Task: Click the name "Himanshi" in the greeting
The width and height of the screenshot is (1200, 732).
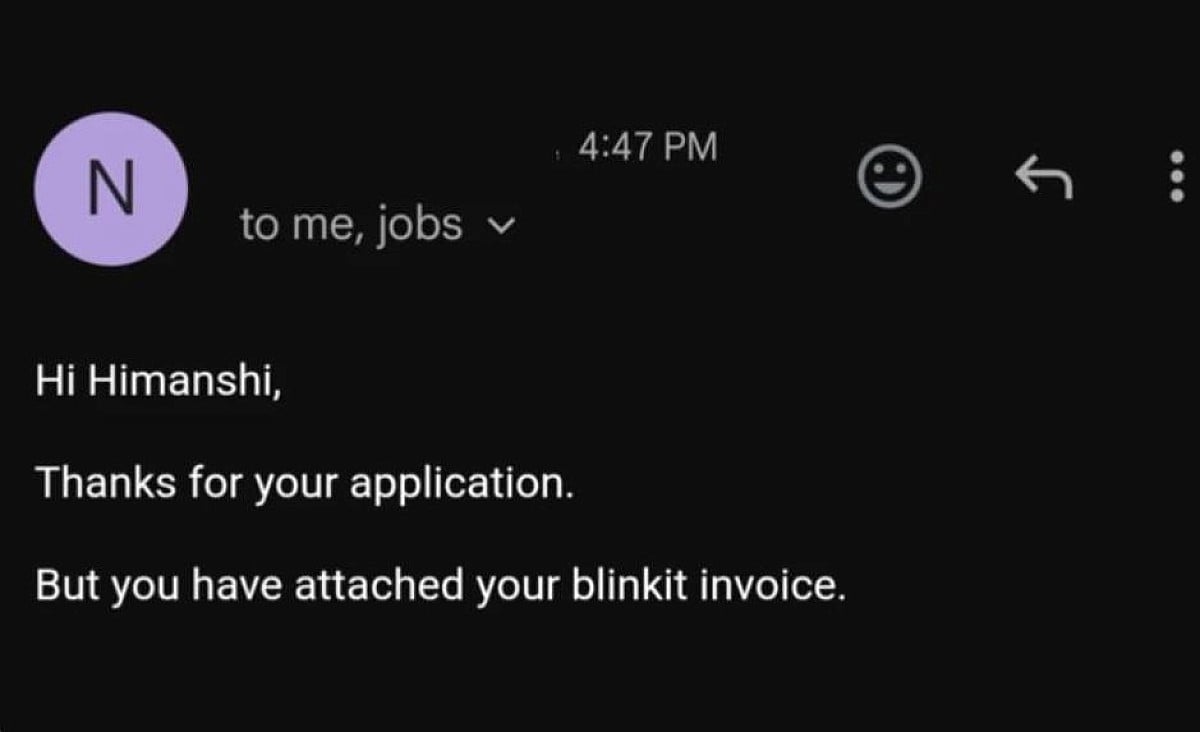Action: point(185,381)
